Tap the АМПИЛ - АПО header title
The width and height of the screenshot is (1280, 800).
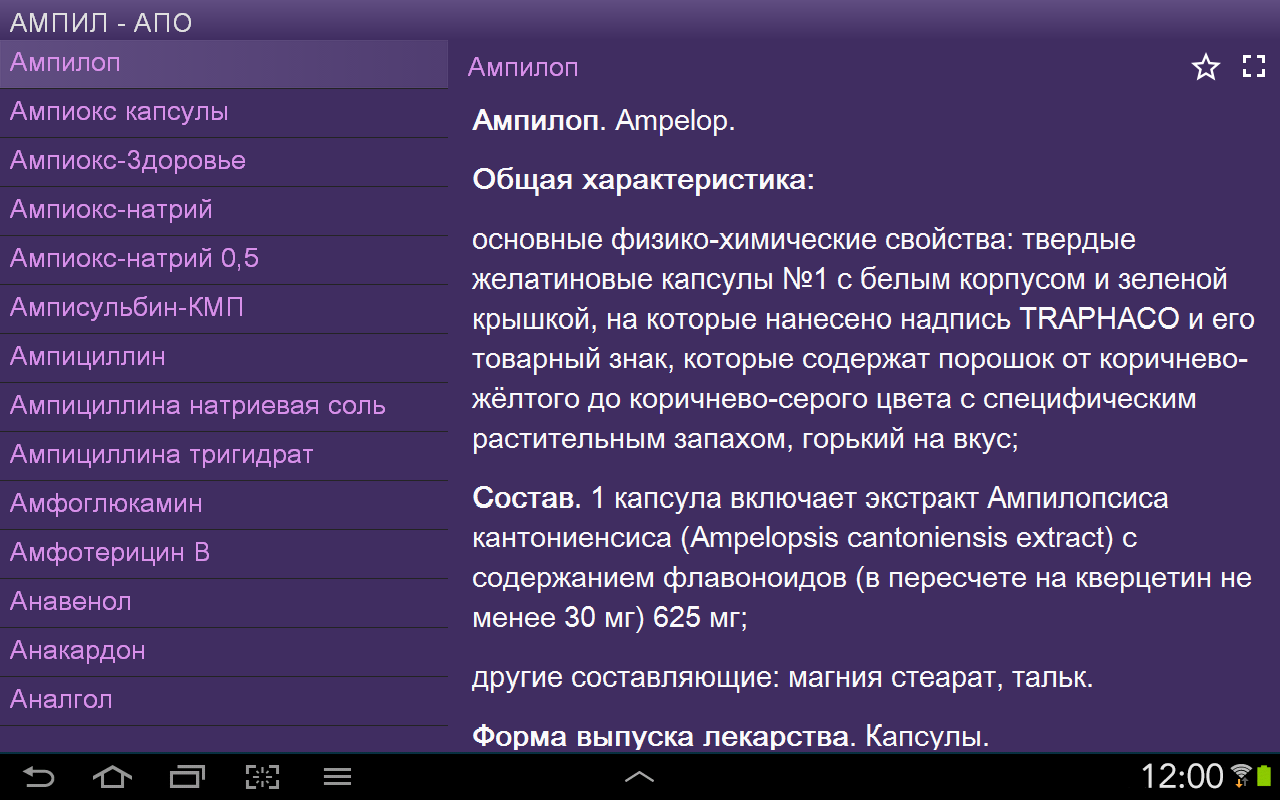tap(101, 22)
